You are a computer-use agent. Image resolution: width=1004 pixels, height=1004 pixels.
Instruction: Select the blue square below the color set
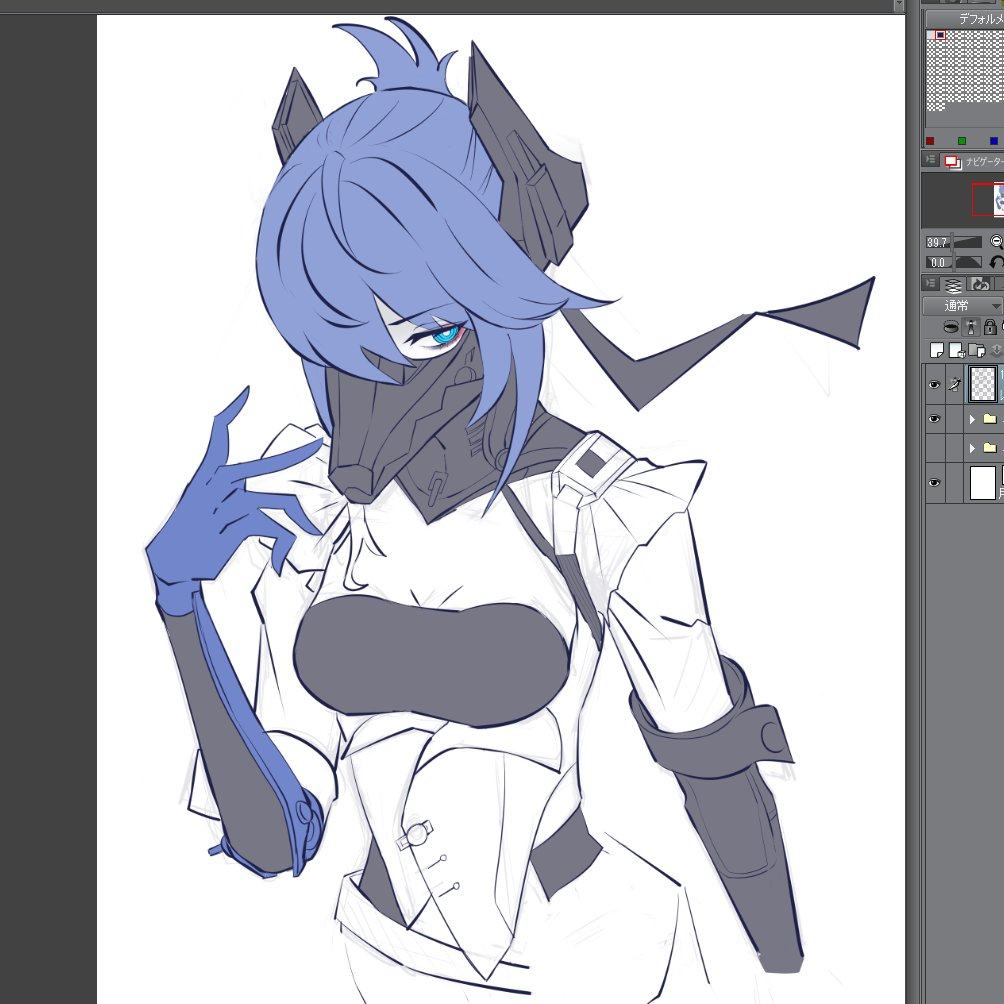point(994,141)
